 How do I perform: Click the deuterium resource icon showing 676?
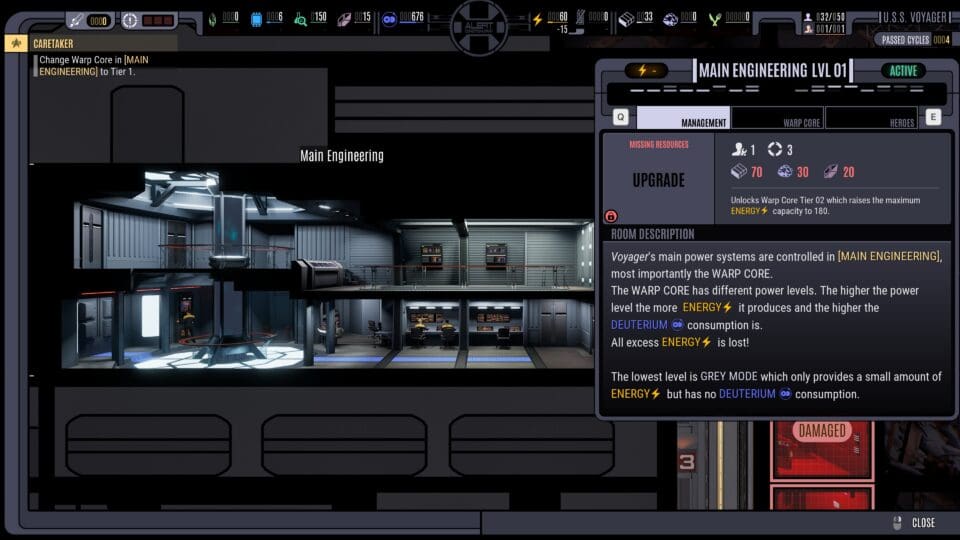(x=388, y=18)
